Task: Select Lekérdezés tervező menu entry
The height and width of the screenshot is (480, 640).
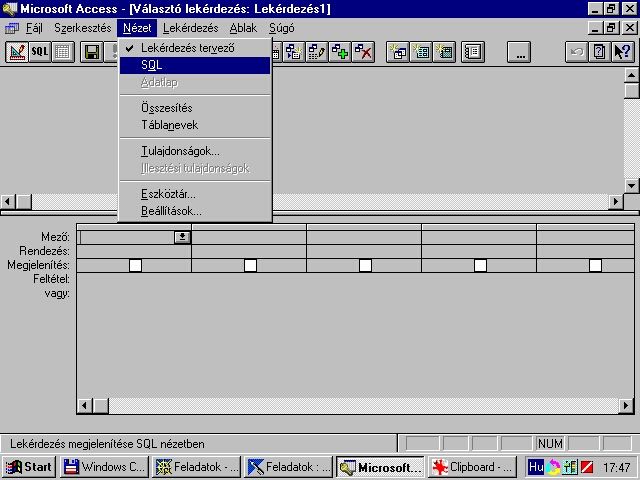Action: pyautogui.click(x=195, y=48)
